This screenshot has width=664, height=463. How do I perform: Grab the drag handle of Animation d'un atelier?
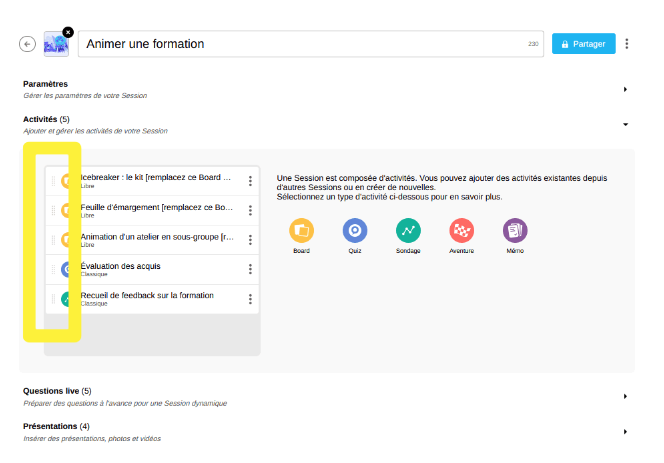tap(53, 240)
